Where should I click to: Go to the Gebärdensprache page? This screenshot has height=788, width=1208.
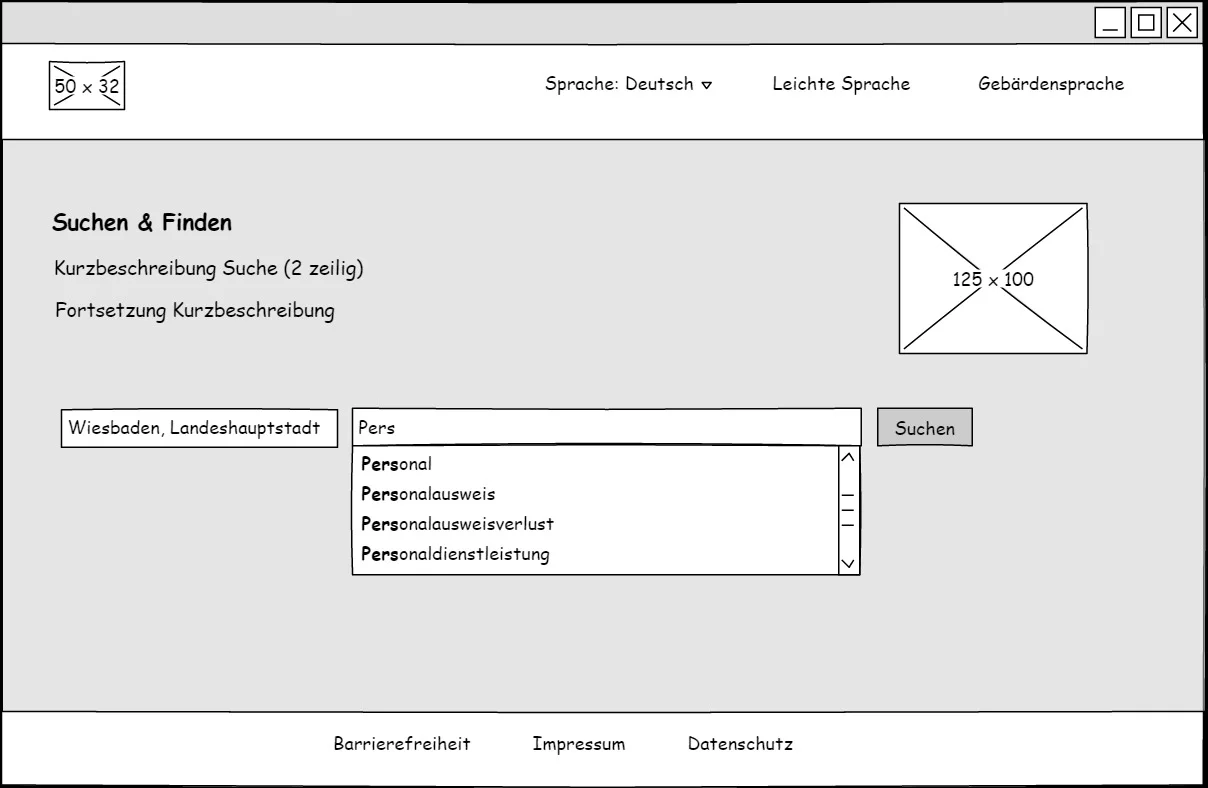click(1051, 84)
